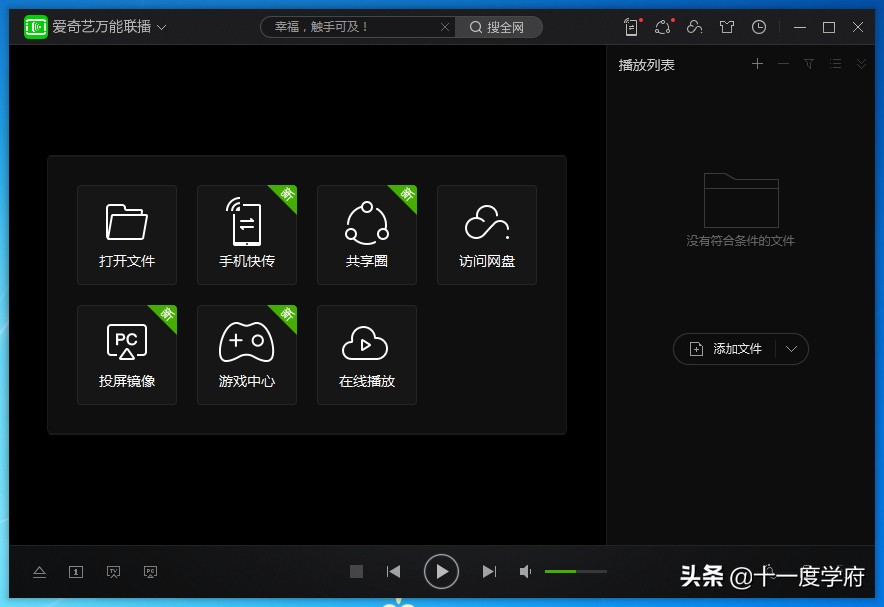Screen dimensions: 884x607
Task: Open the 添加文件 dropdown arrow
Action: (791, 349)
